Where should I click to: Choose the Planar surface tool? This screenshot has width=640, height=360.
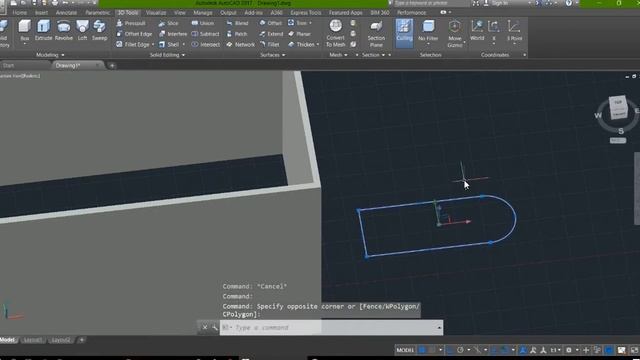pos(300,34)
